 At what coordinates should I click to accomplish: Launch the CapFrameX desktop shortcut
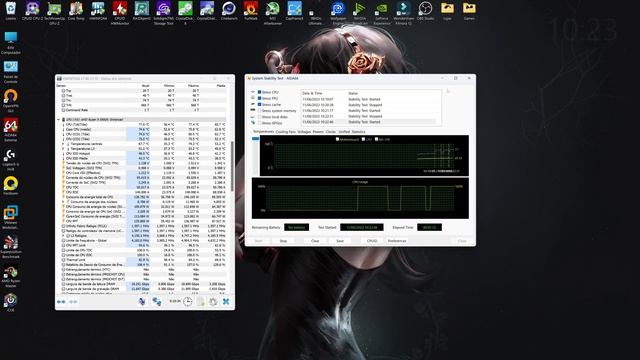(x=294, y=11)
